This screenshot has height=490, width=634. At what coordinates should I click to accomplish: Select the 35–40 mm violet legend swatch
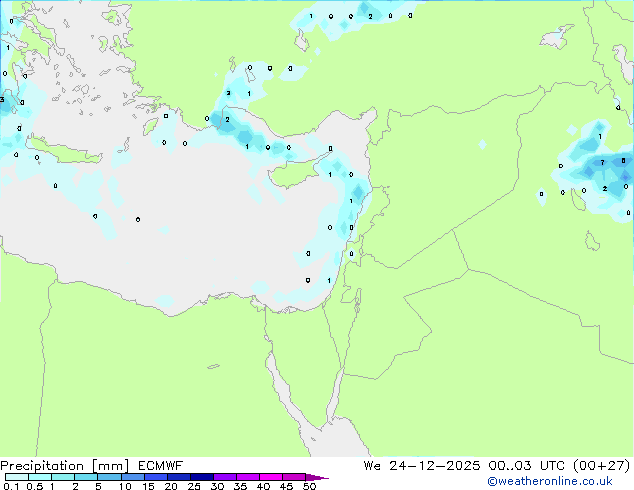click(247, 477)
